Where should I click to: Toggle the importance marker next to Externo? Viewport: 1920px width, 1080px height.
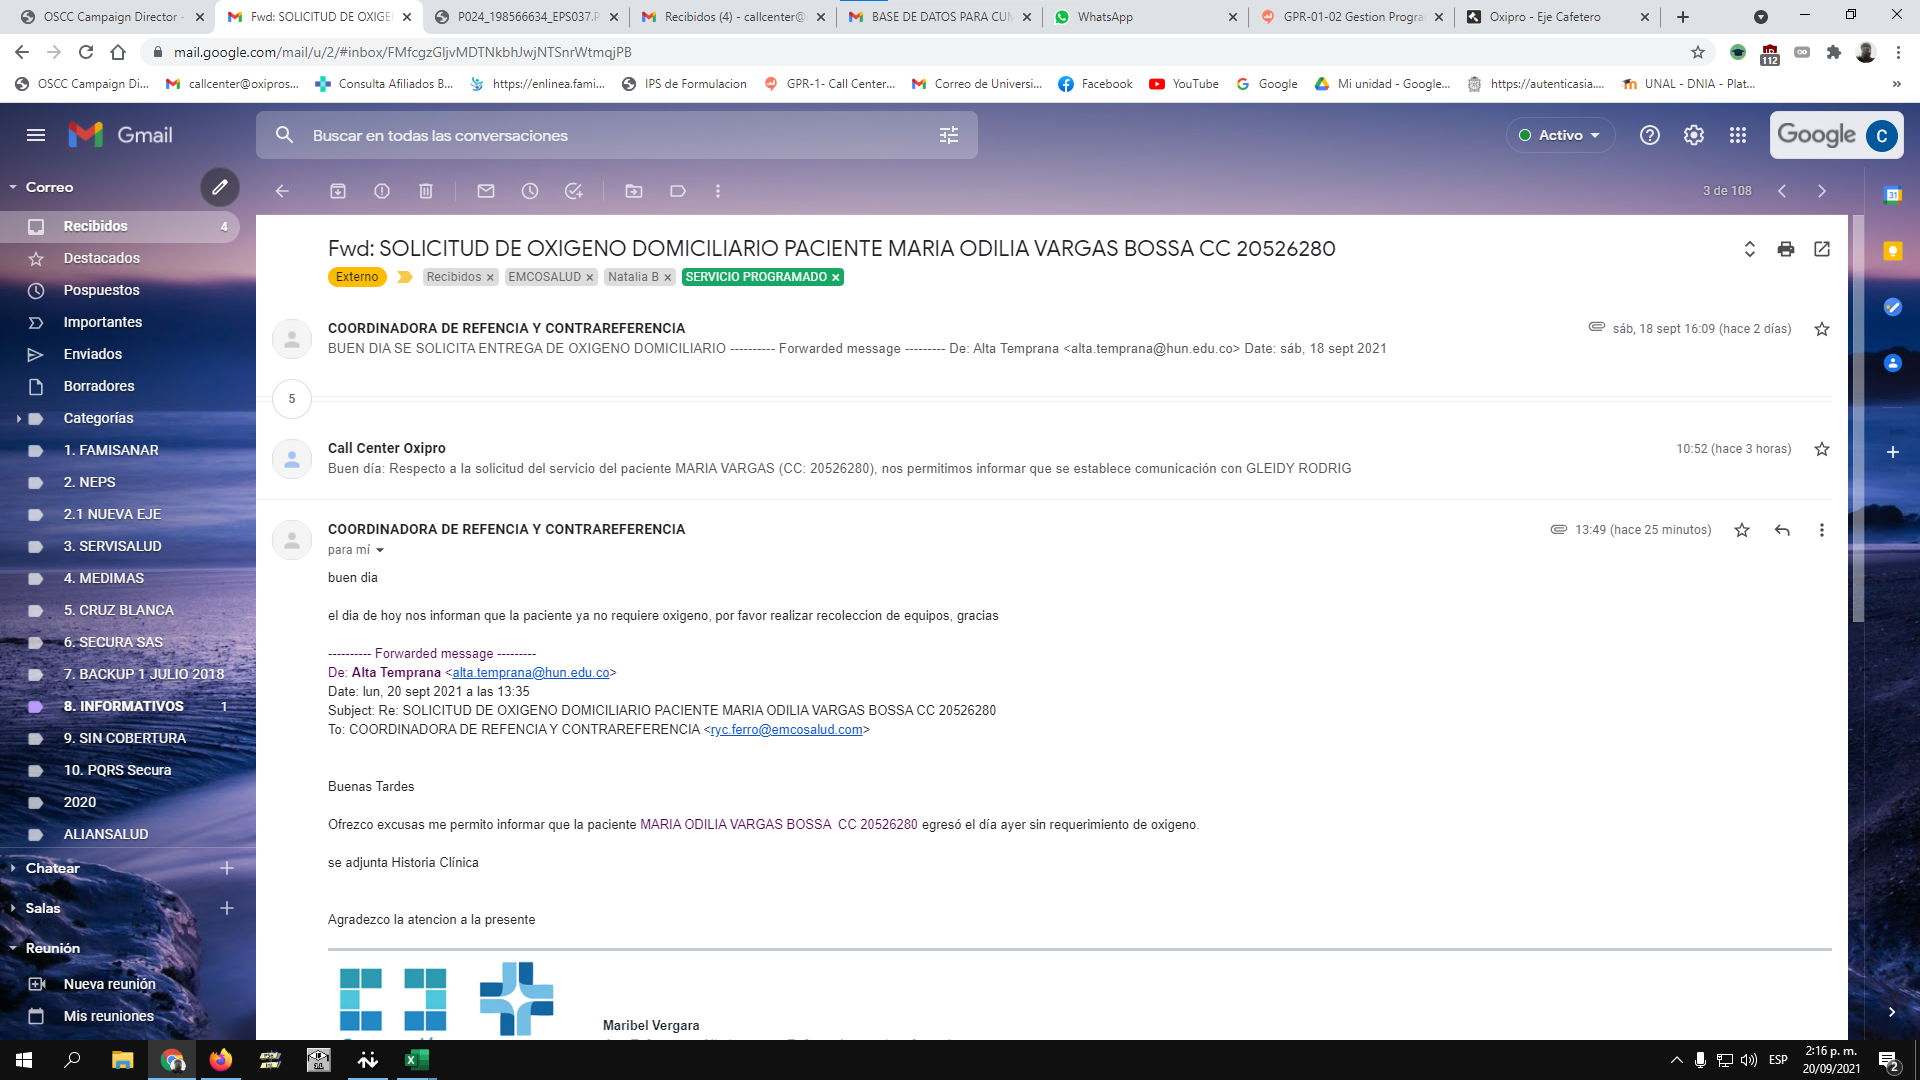coord(405,277)
